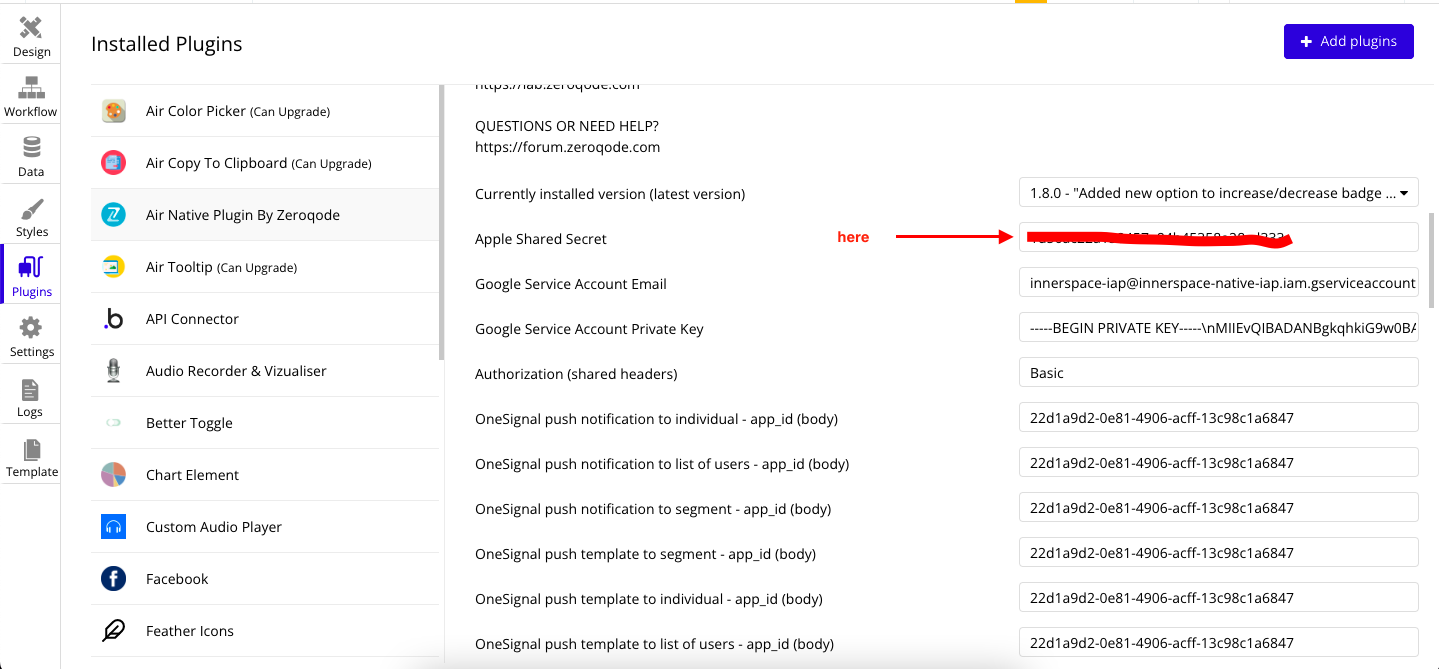Click the API Connector plugin icon
This screenshot has width=1439, height=669.
point(113,319)
